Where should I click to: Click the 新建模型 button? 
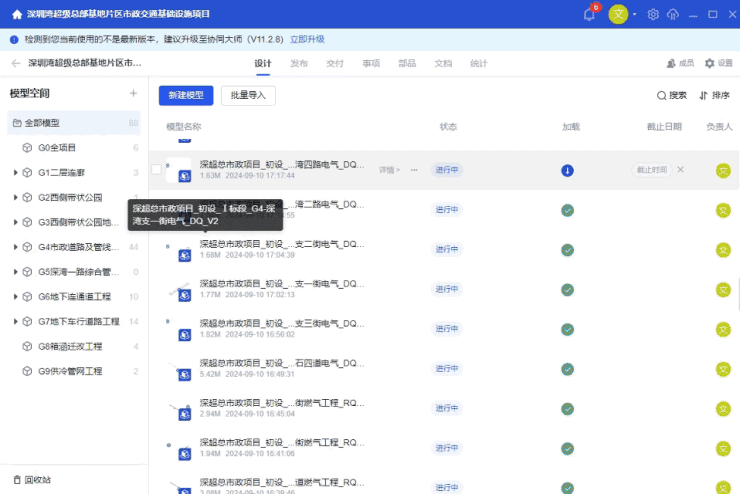185,95
